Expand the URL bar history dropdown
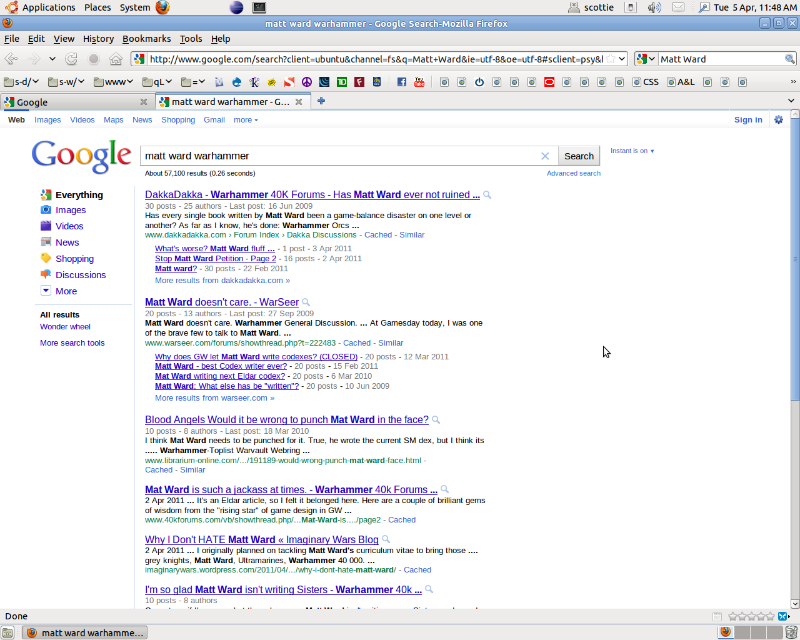The image size is (800, 640). tap(622, 59)
